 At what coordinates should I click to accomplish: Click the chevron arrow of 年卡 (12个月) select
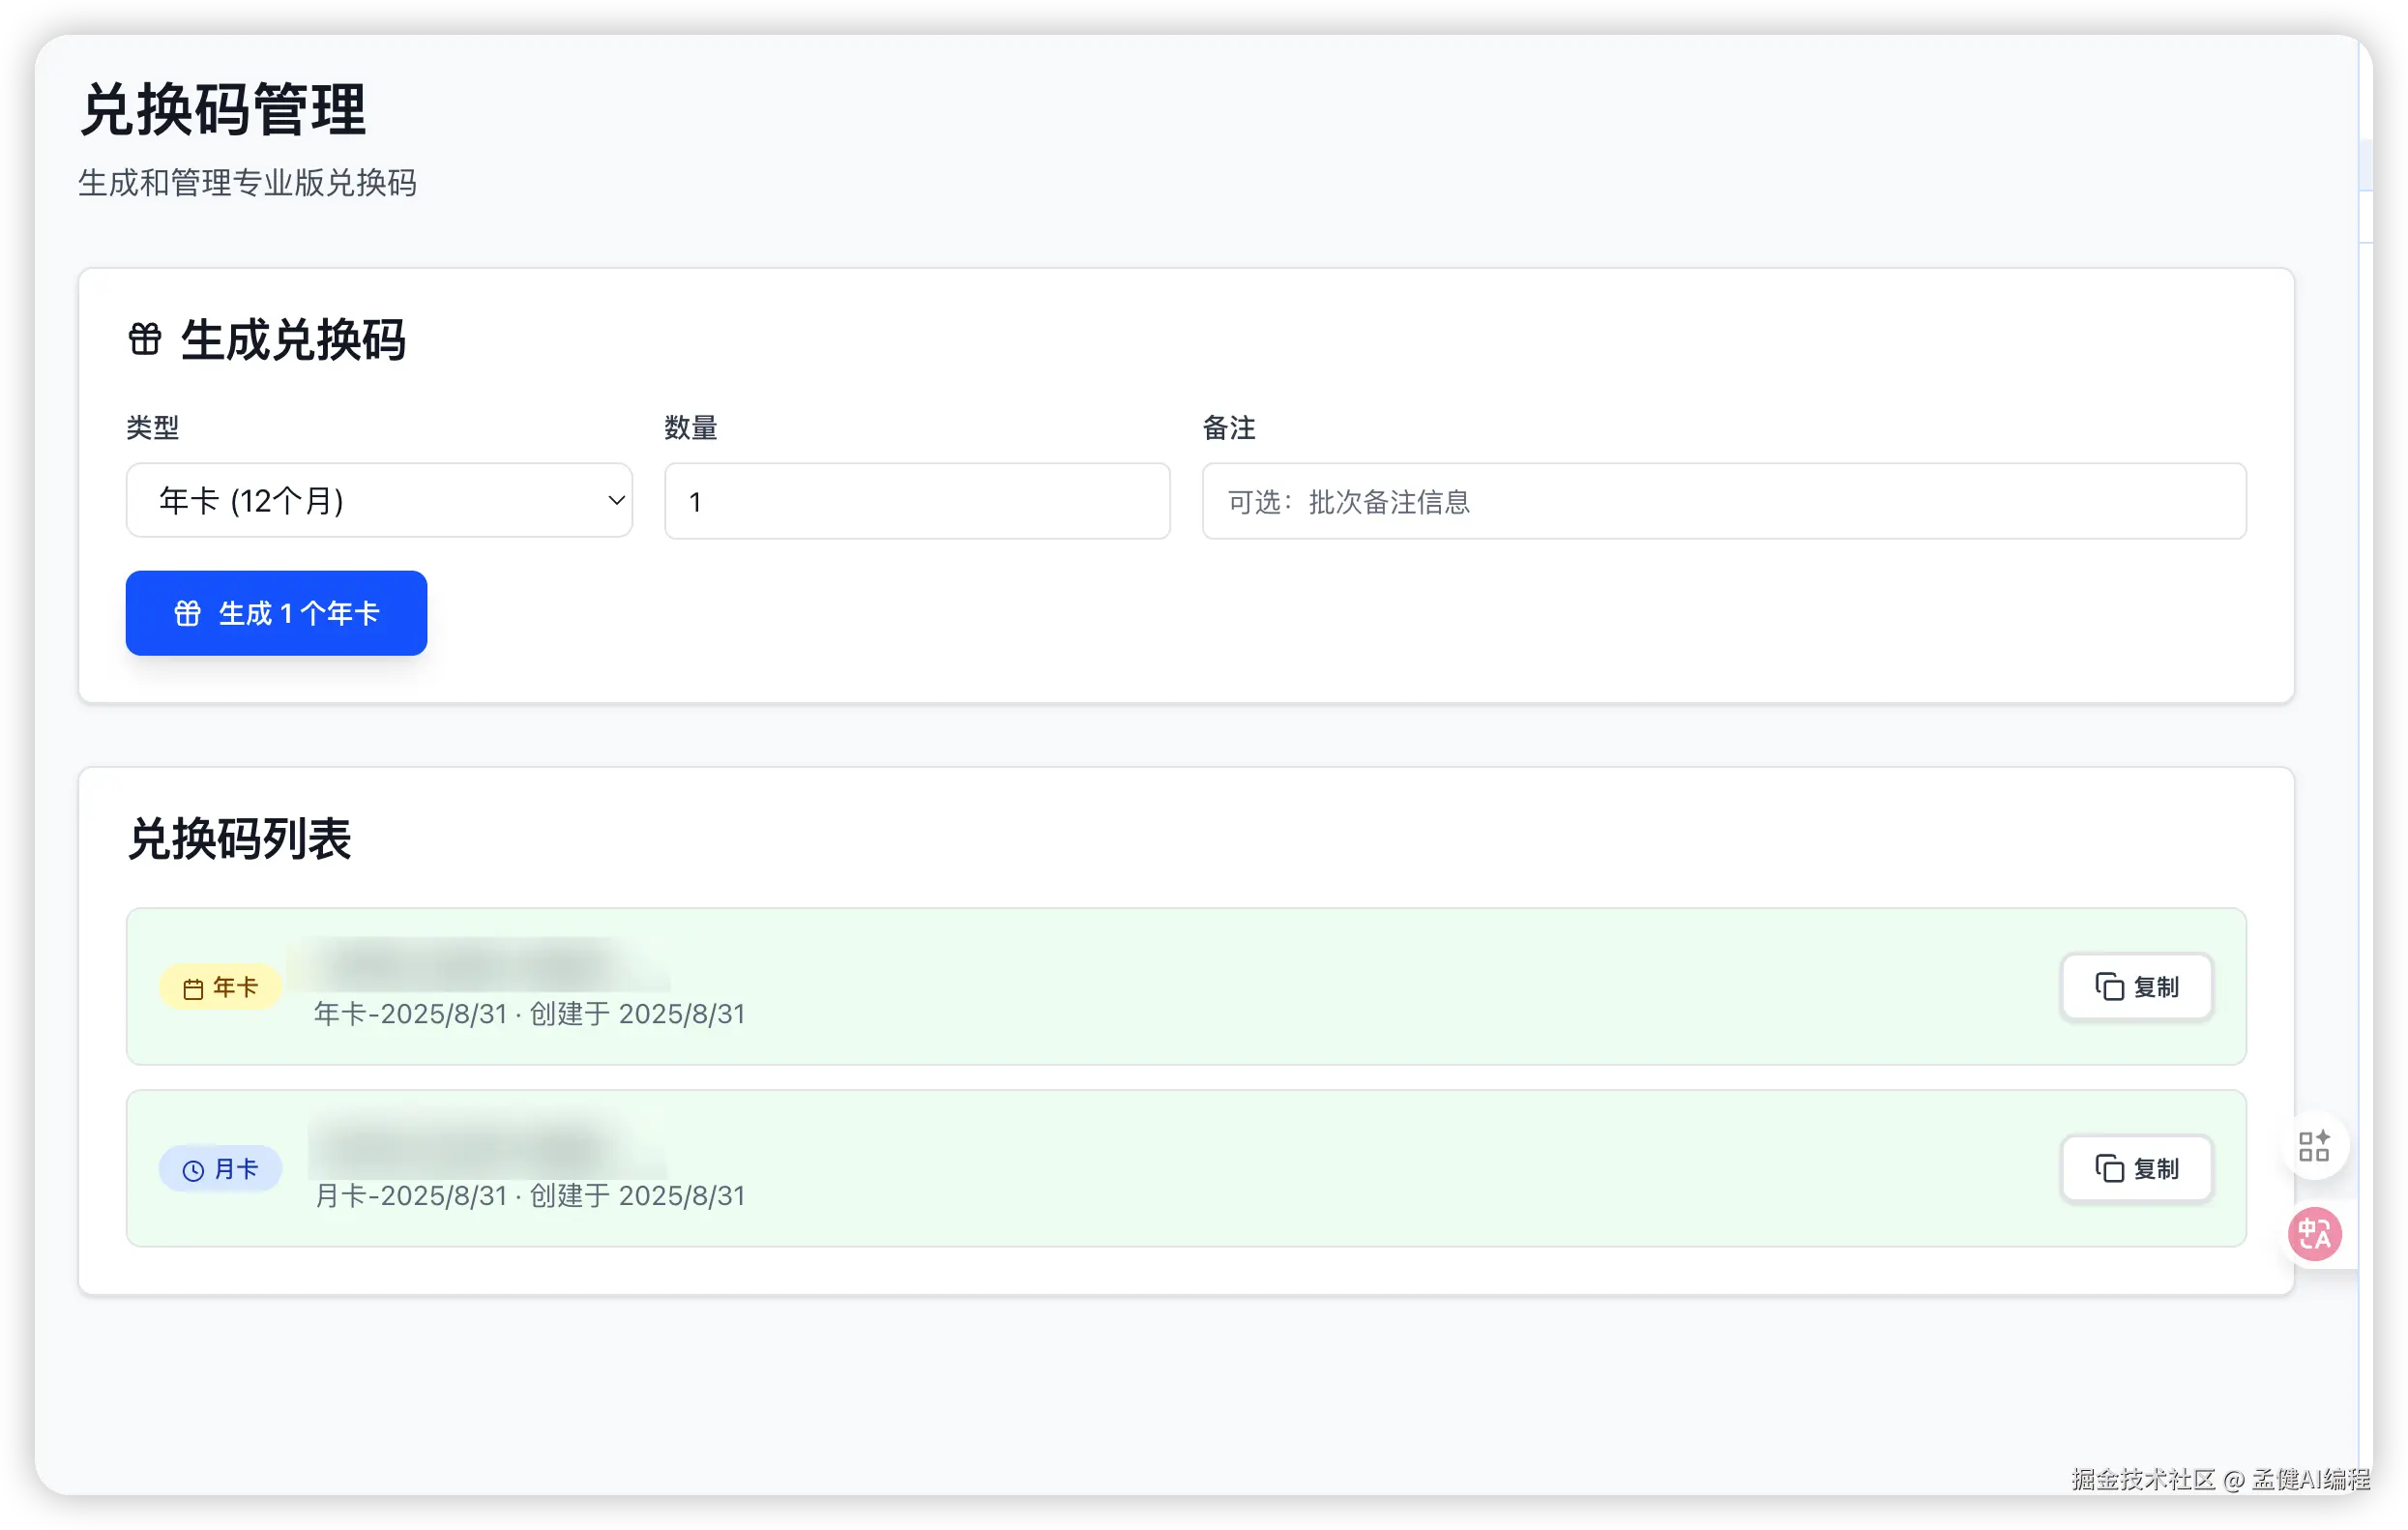(x=616, y=500)
